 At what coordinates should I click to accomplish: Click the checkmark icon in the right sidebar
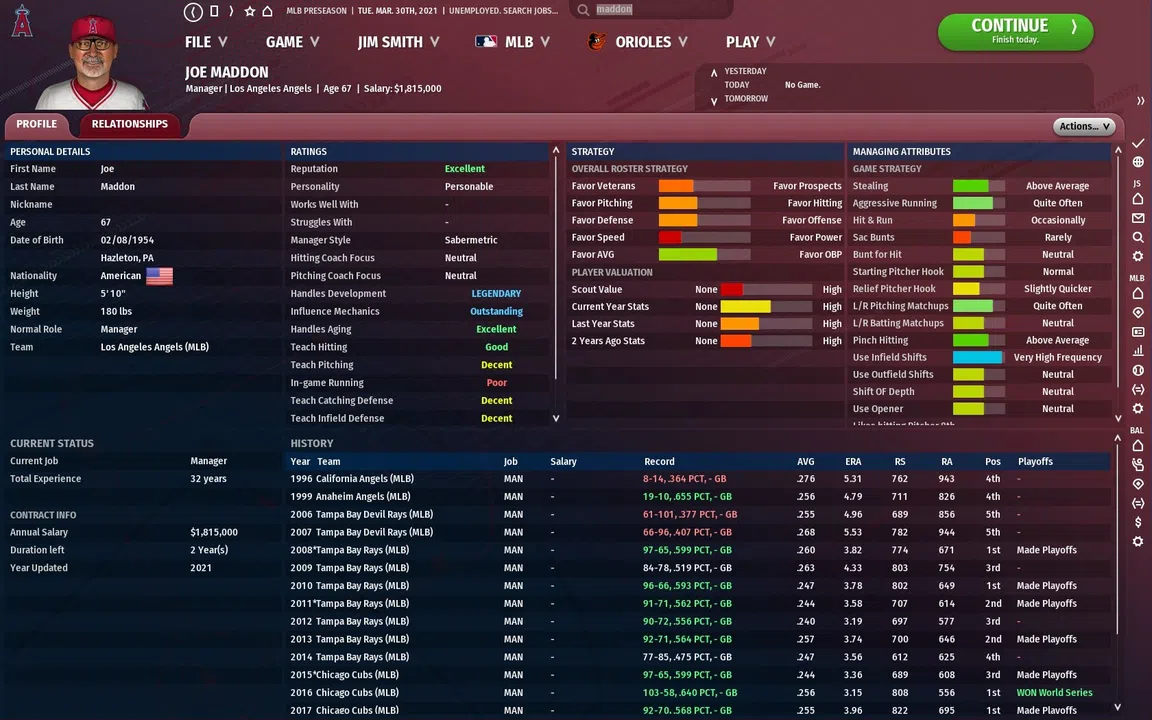(1137, 143)
